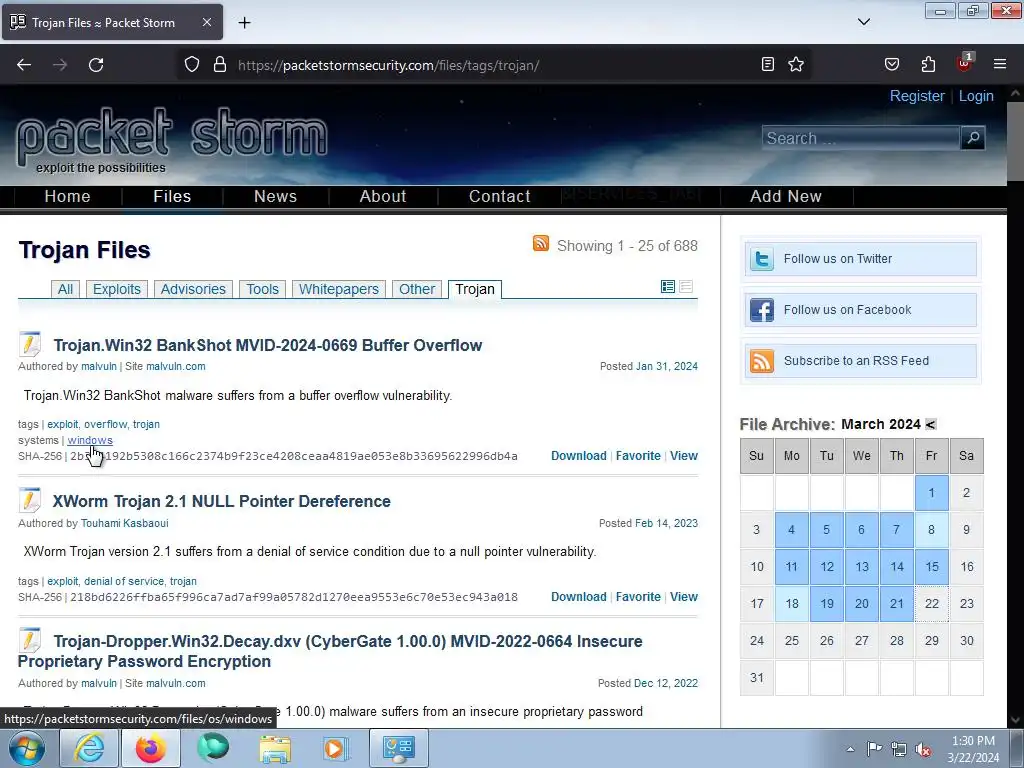
Task: Click the Twitter bird icon
Action: click(761, 259)
